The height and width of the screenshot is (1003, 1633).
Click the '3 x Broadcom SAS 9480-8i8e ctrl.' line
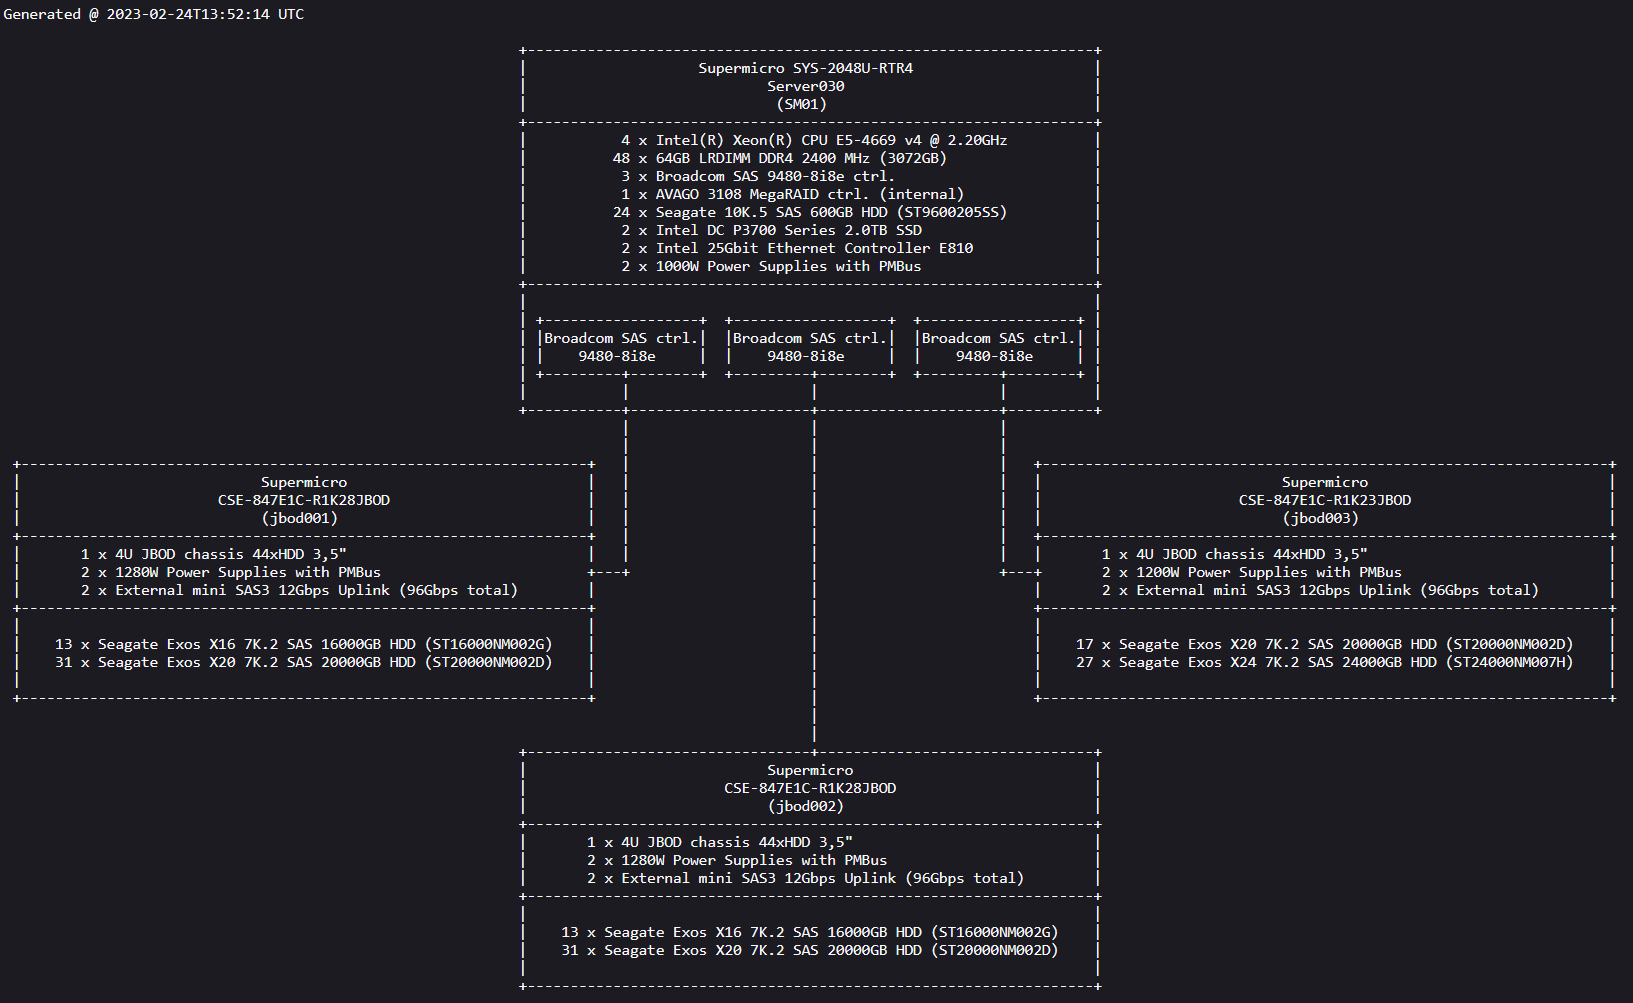(758, 176)
